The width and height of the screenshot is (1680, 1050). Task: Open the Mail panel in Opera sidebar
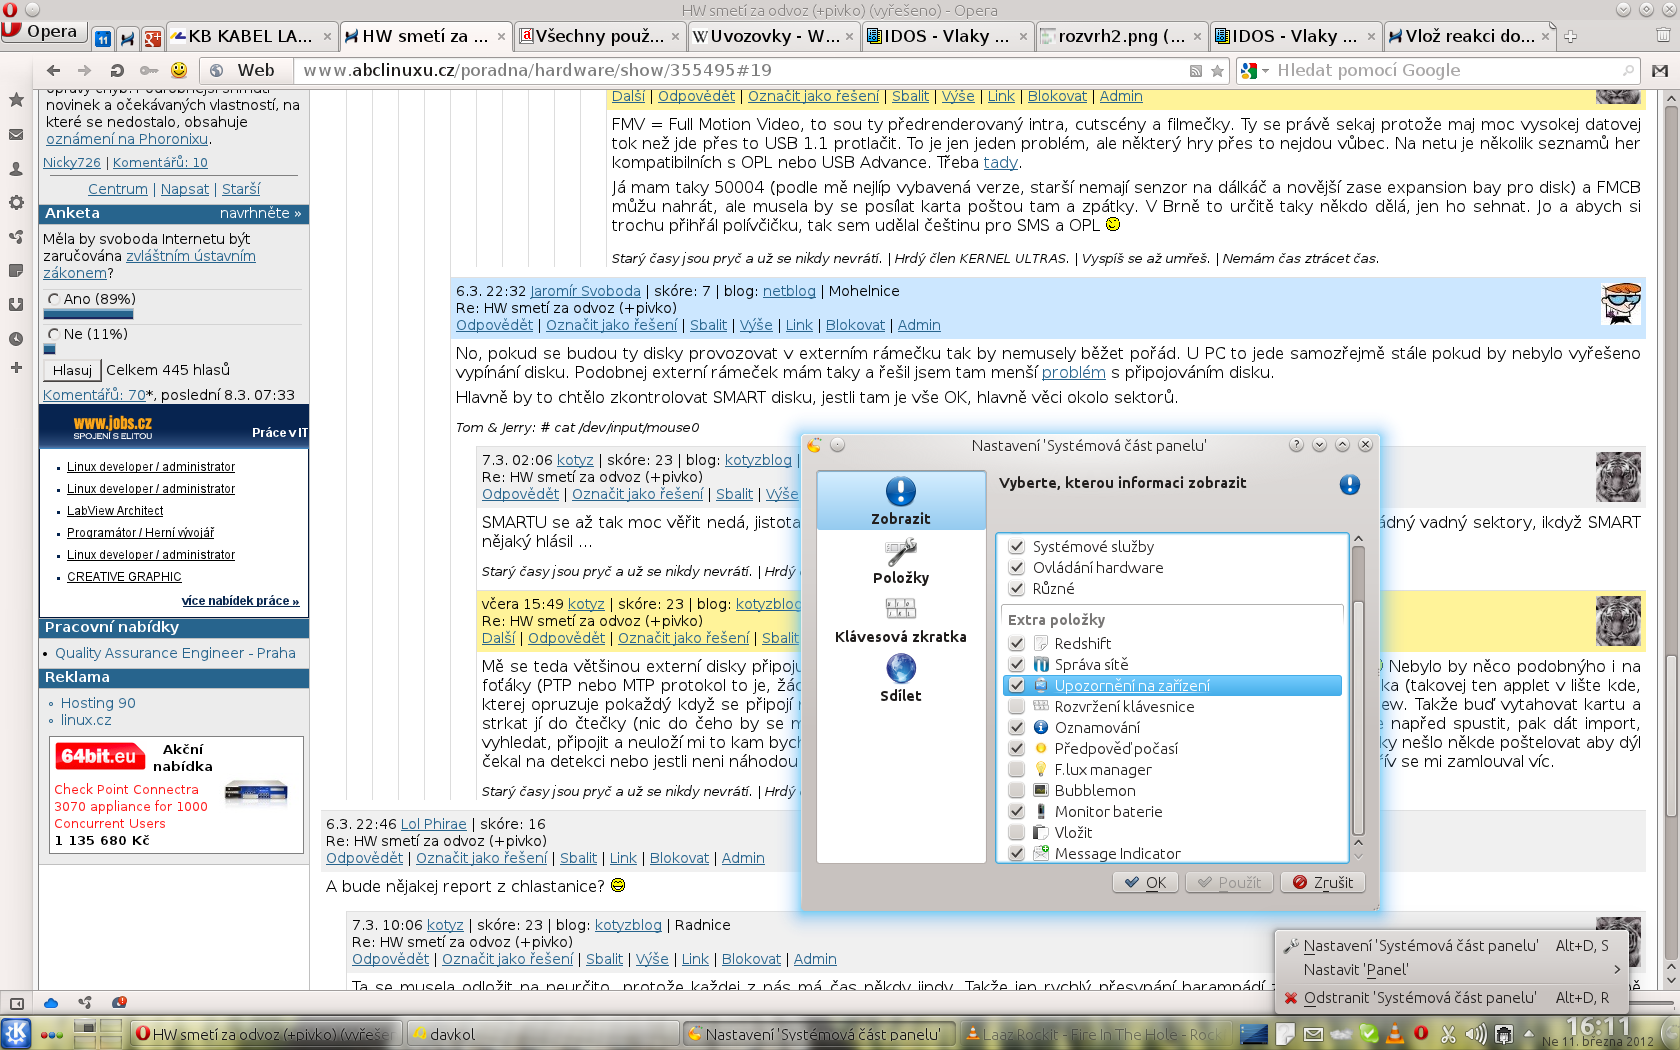point(16,134)
